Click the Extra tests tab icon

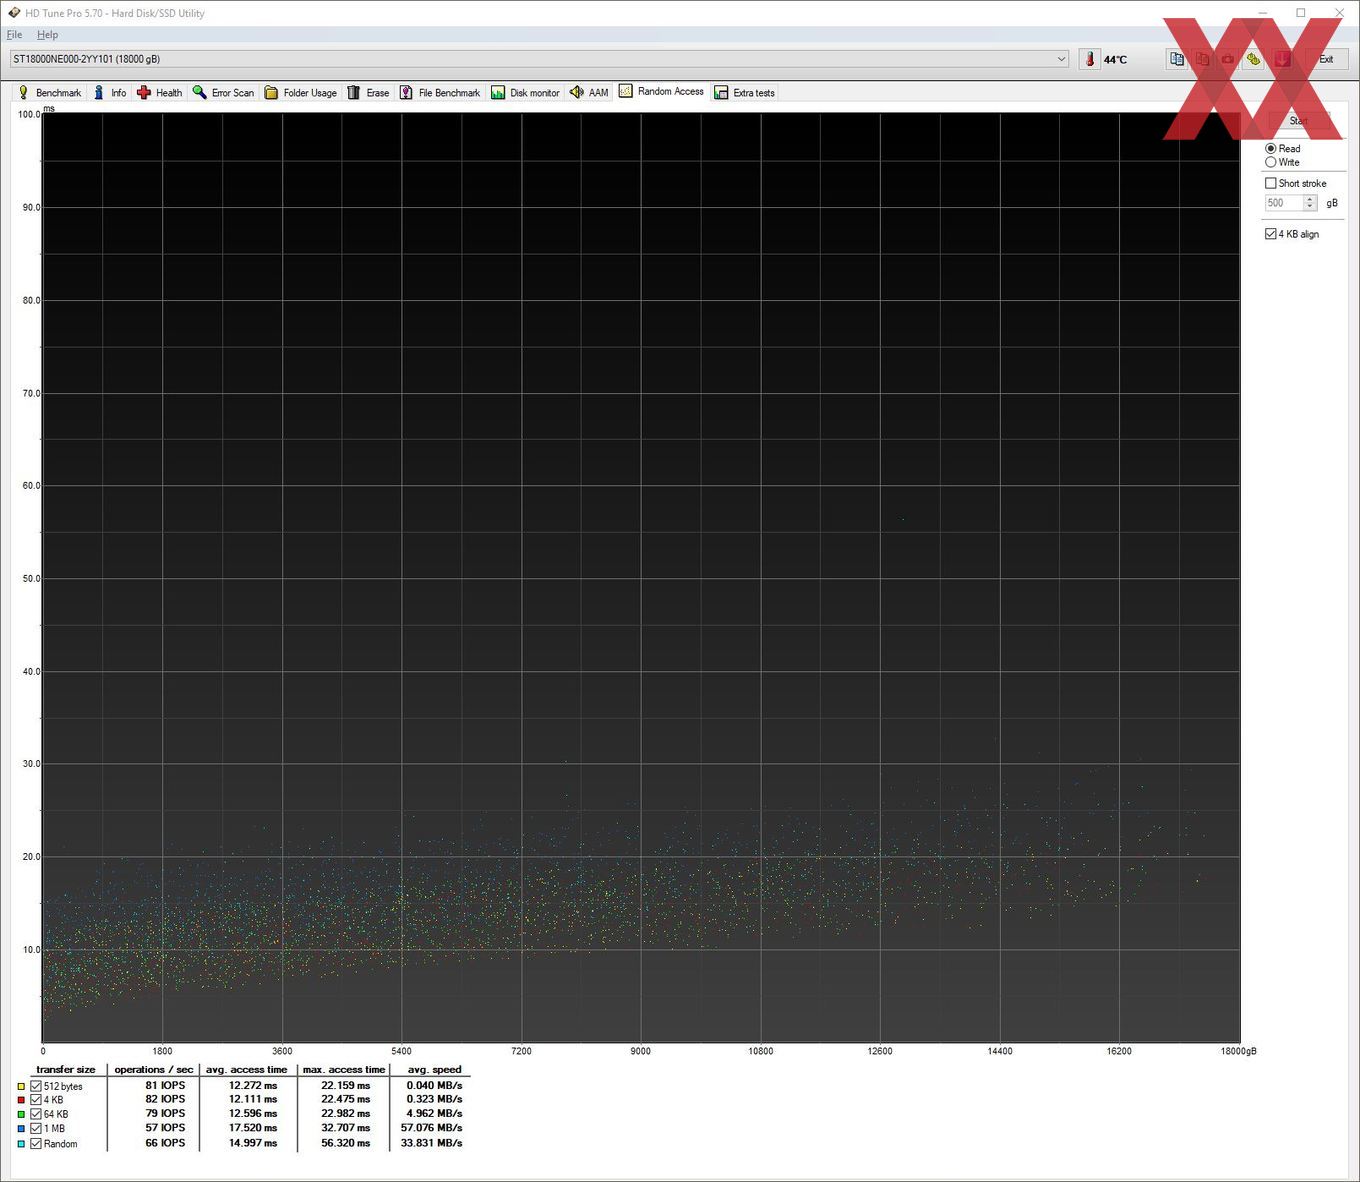tap(721, 93)
